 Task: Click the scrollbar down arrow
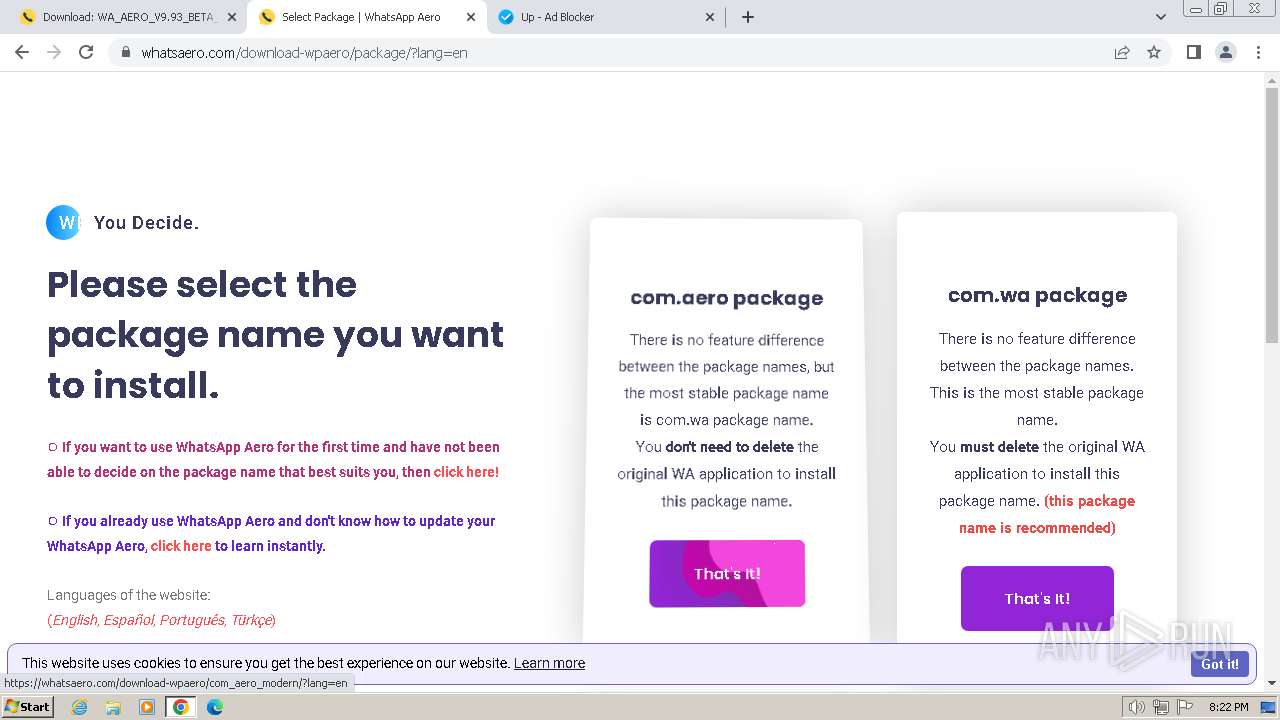tap(1272, 683)
